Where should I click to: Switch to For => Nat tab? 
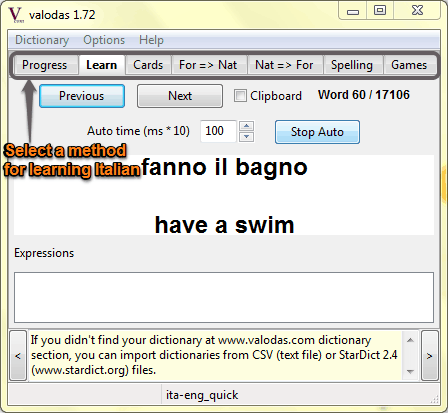point(208,65)
